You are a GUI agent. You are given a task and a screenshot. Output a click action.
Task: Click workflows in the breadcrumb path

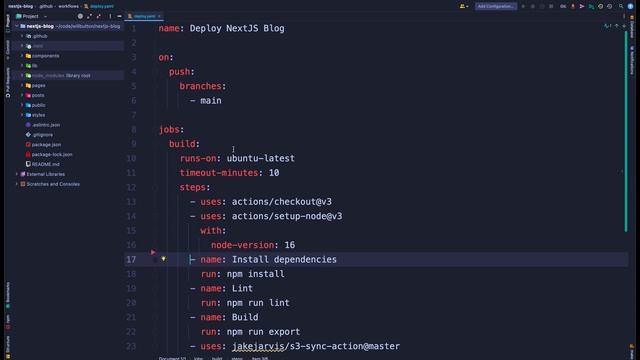pos(68,6)
